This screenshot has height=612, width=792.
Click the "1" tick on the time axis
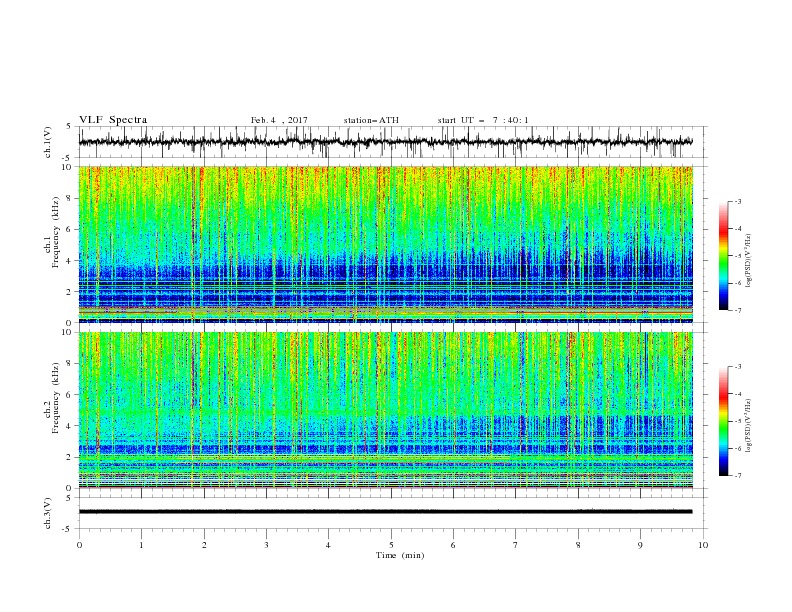coord(141,545)
